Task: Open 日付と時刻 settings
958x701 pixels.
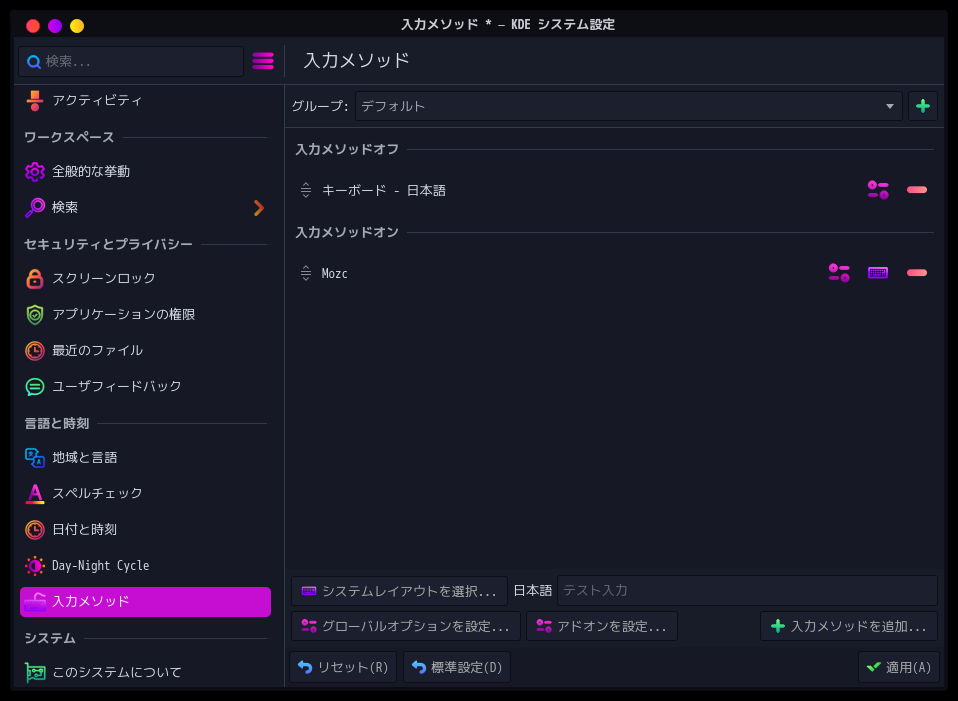Action: pos(145,530)
